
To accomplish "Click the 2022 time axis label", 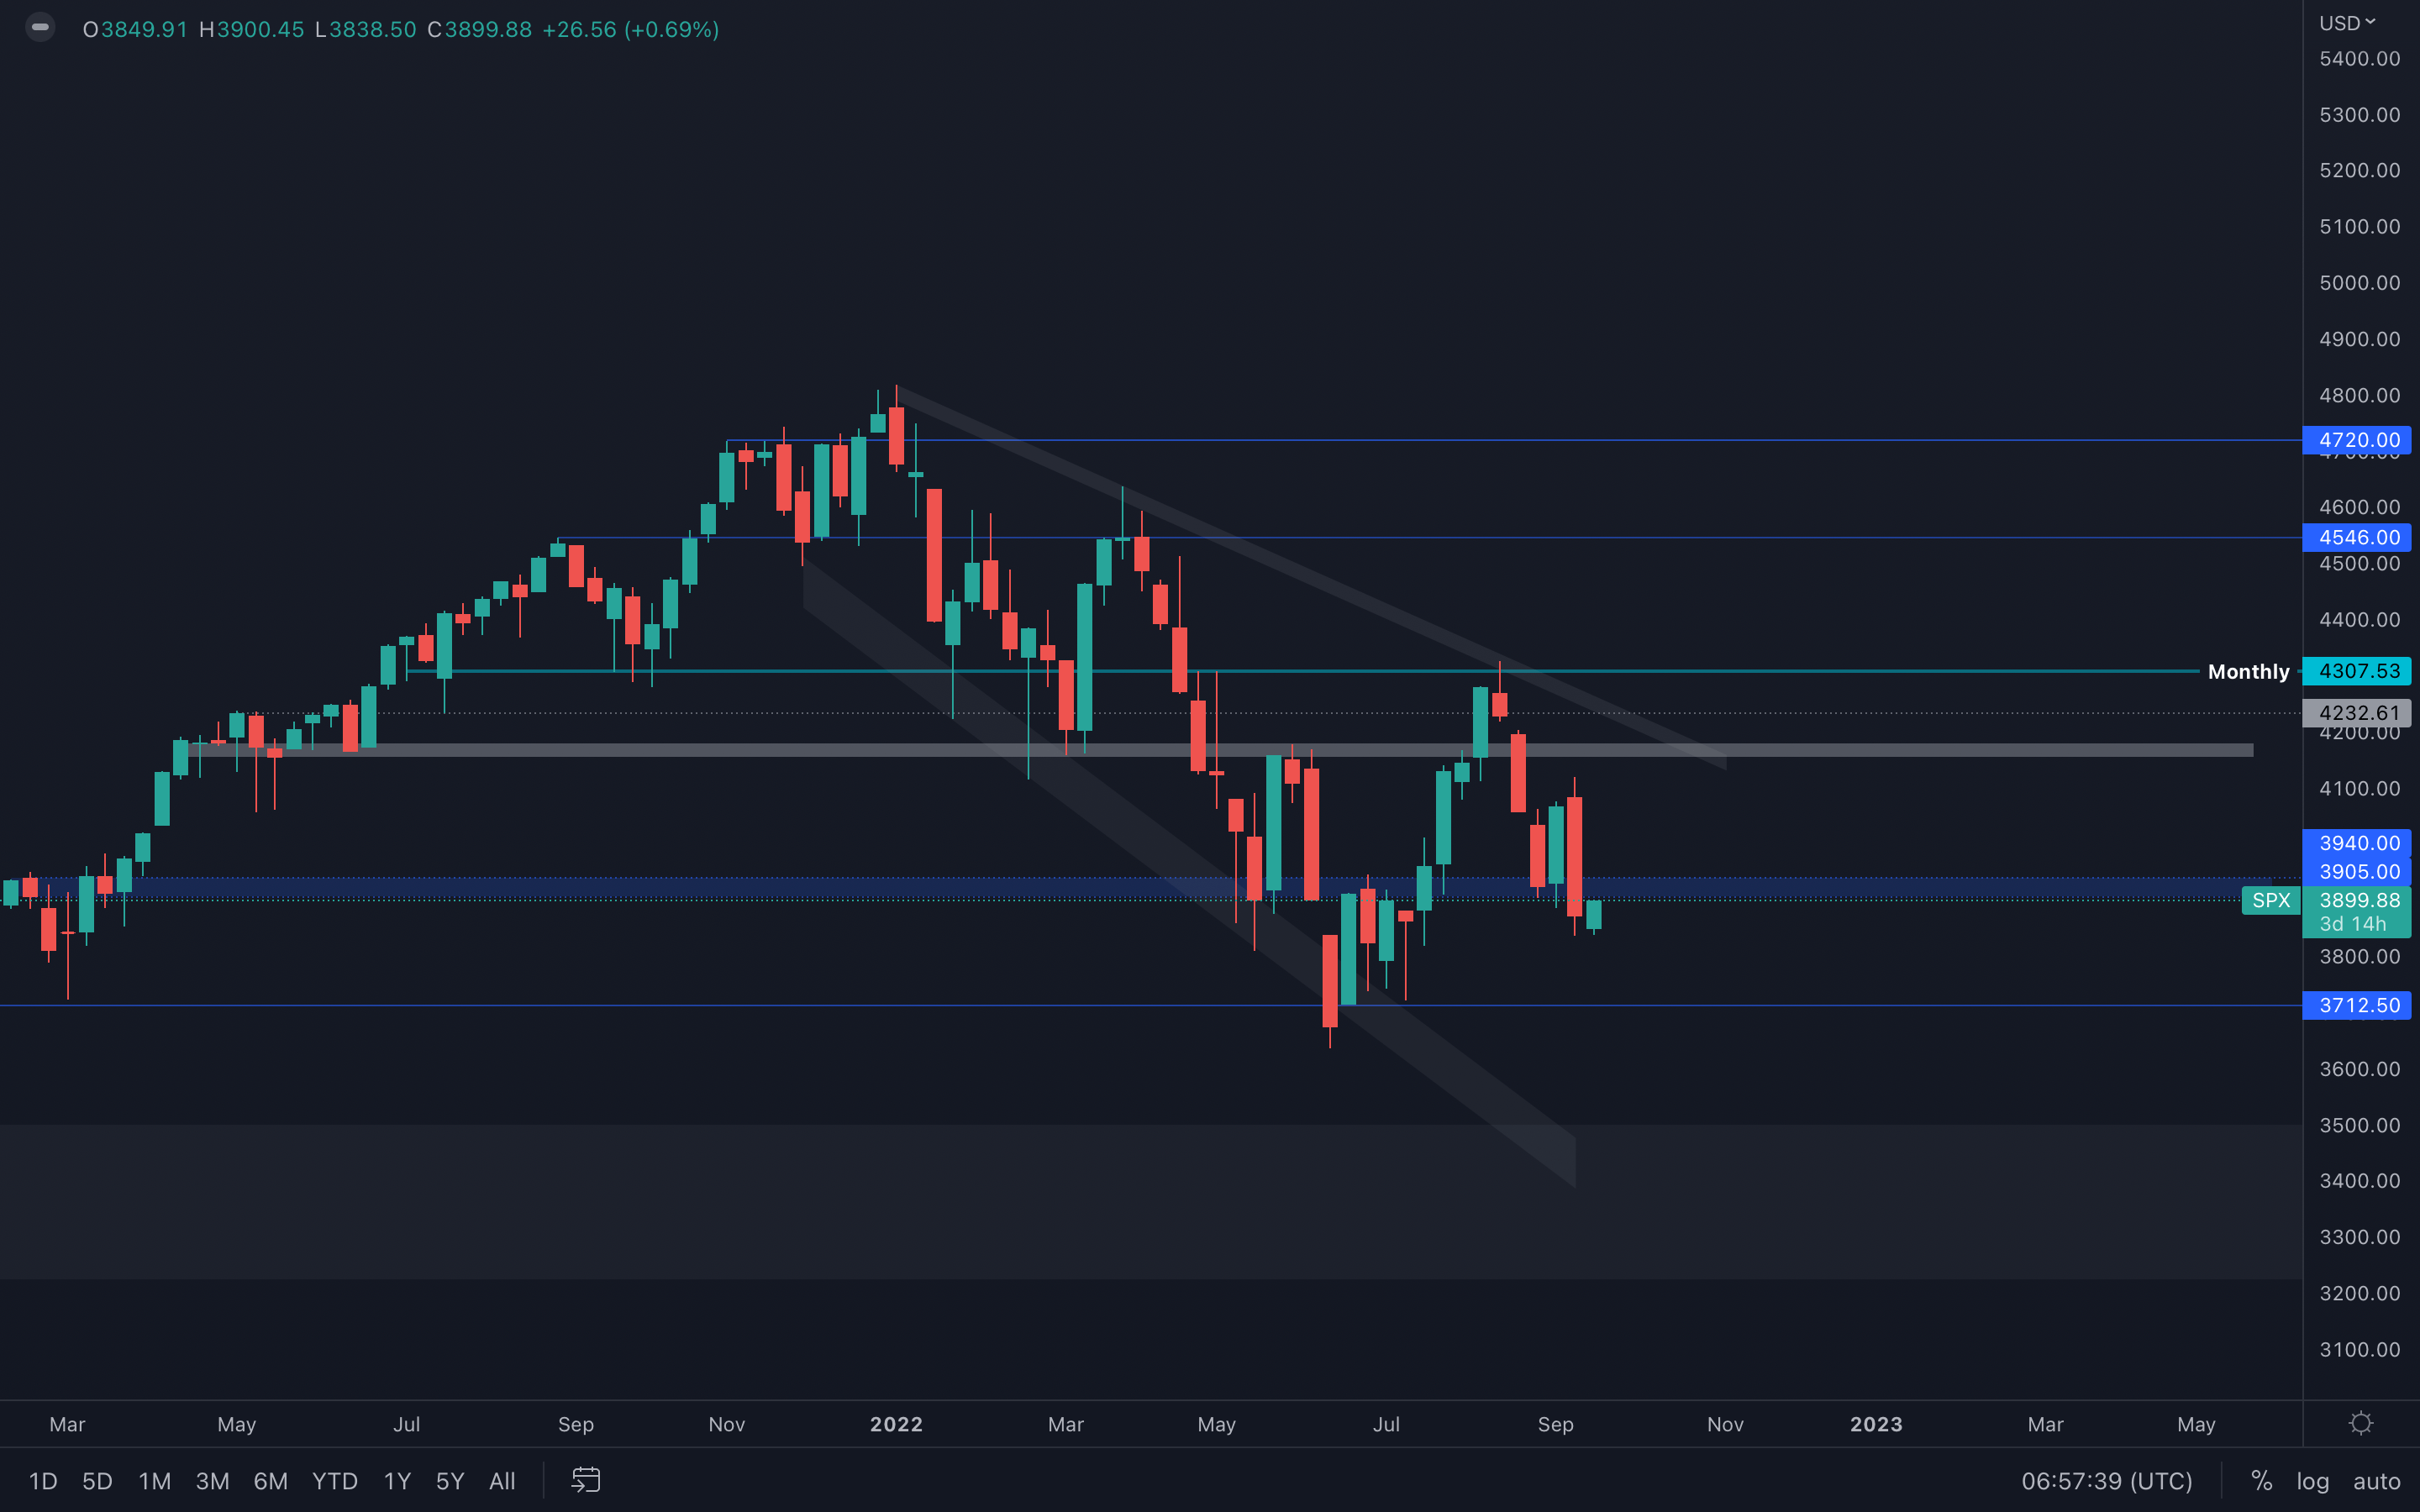I will 896,1424.
